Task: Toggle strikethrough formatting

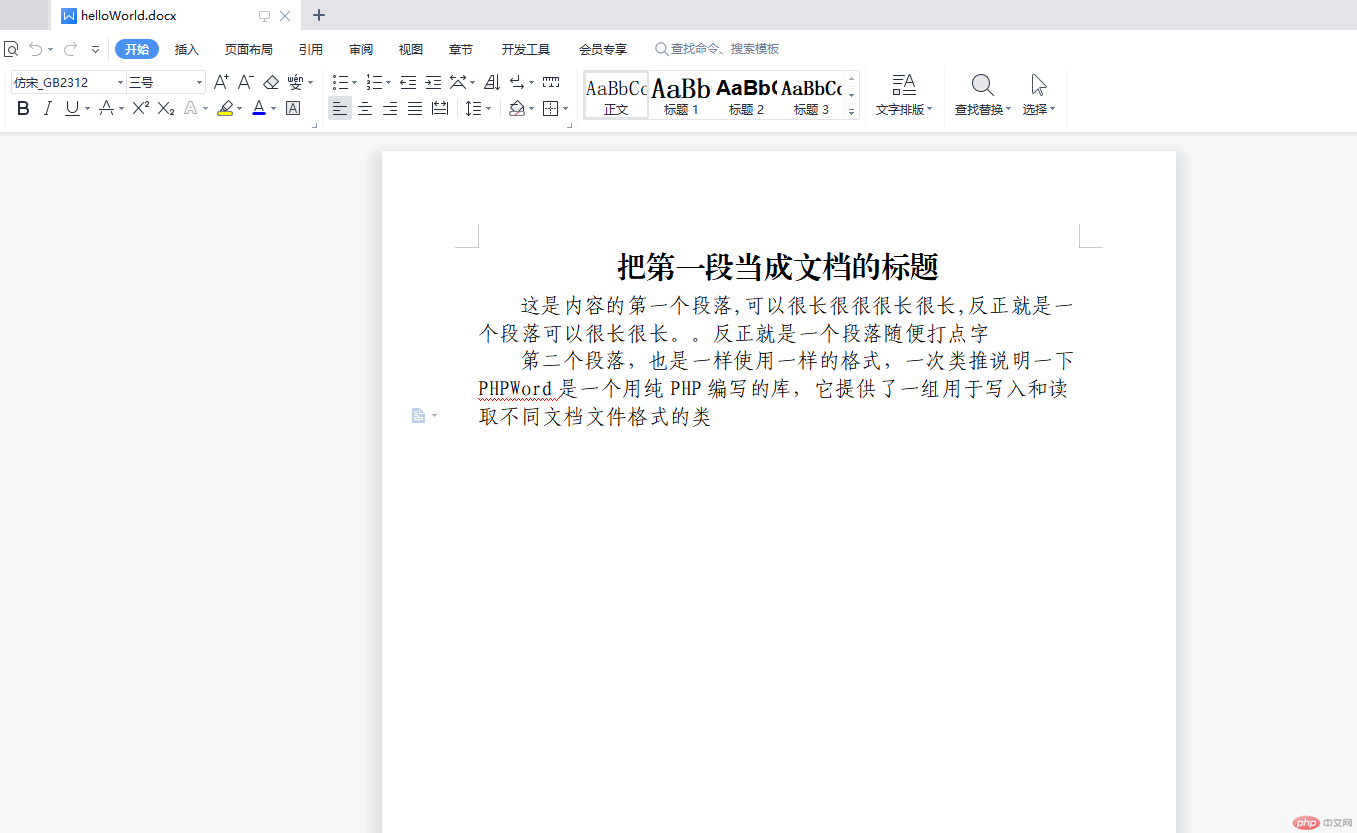Action: tap(106, 108)
